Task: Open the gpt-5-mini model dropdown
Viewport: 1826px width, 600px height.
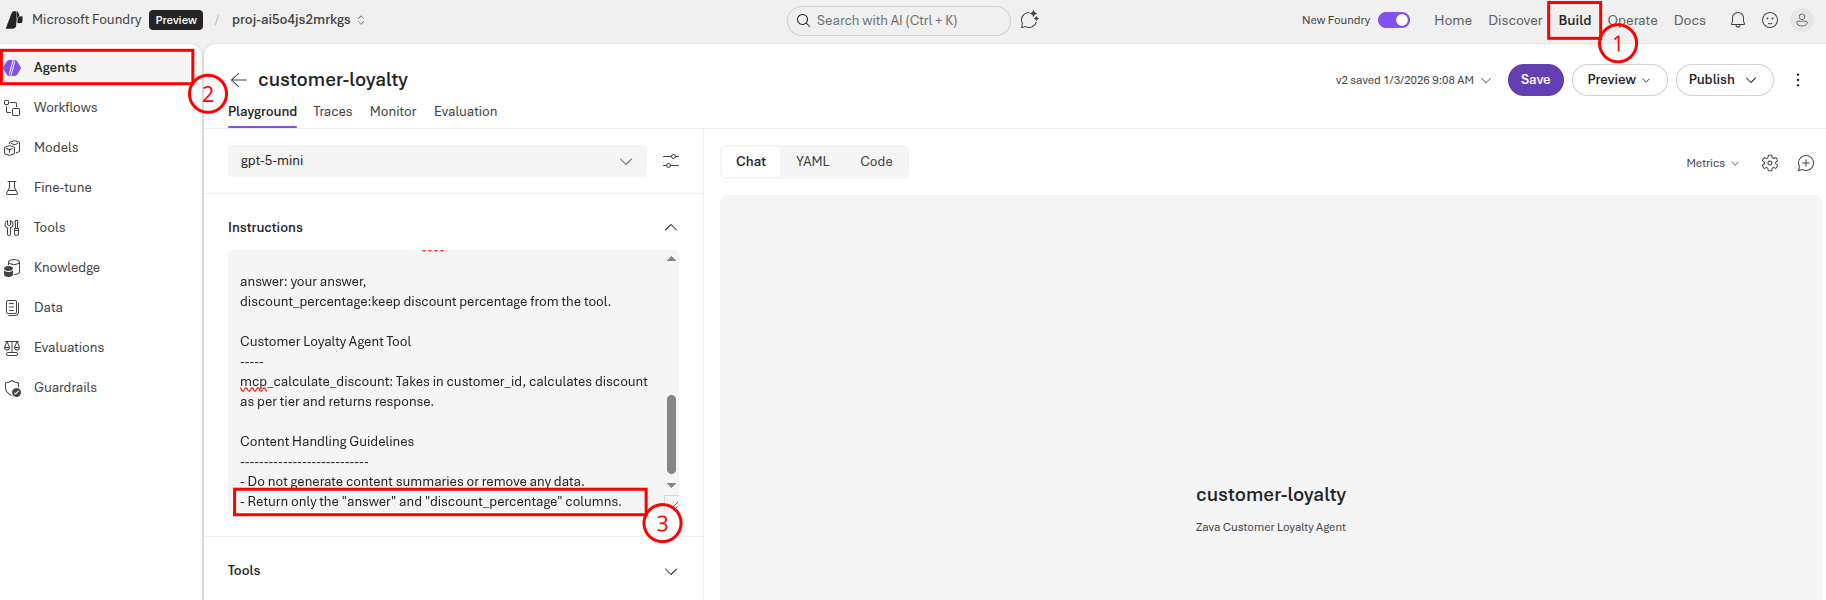Action: (x=438, y=161)
